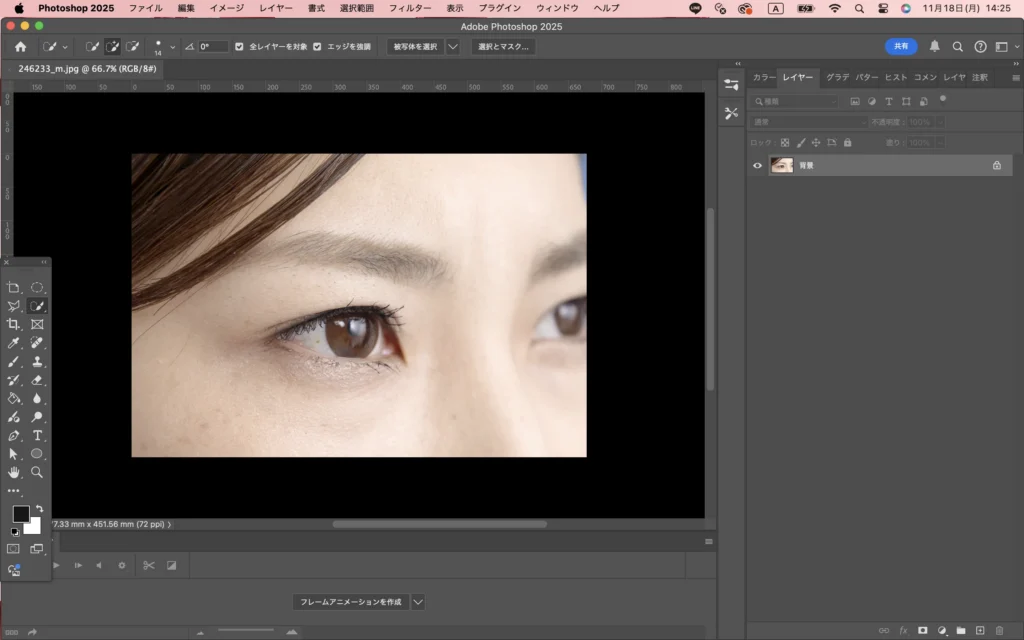This screenshot has height=640, width=1024.
Task: Select the Clone Stamp tool
Action: point(37,362)
